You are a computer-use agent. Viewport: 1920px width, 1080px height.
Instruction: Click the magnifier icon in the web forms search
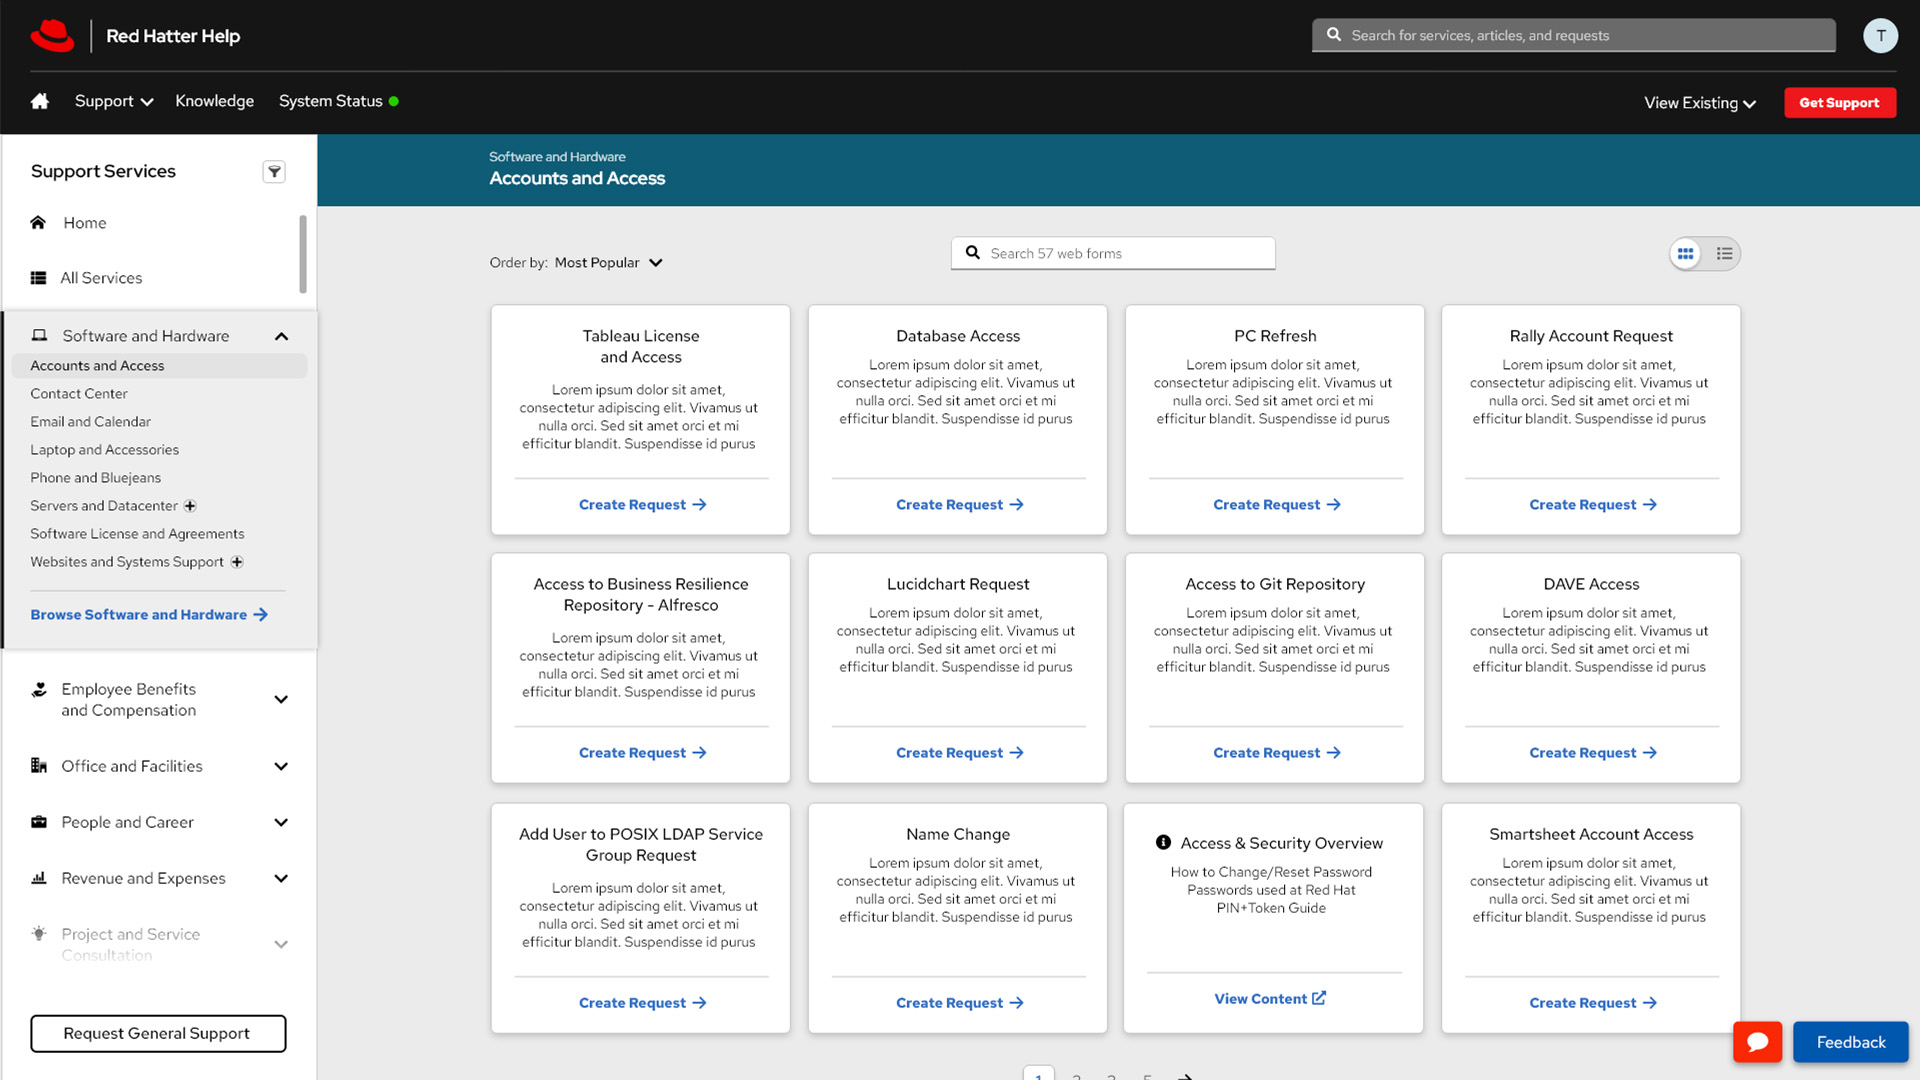click(x=972, y=254)
